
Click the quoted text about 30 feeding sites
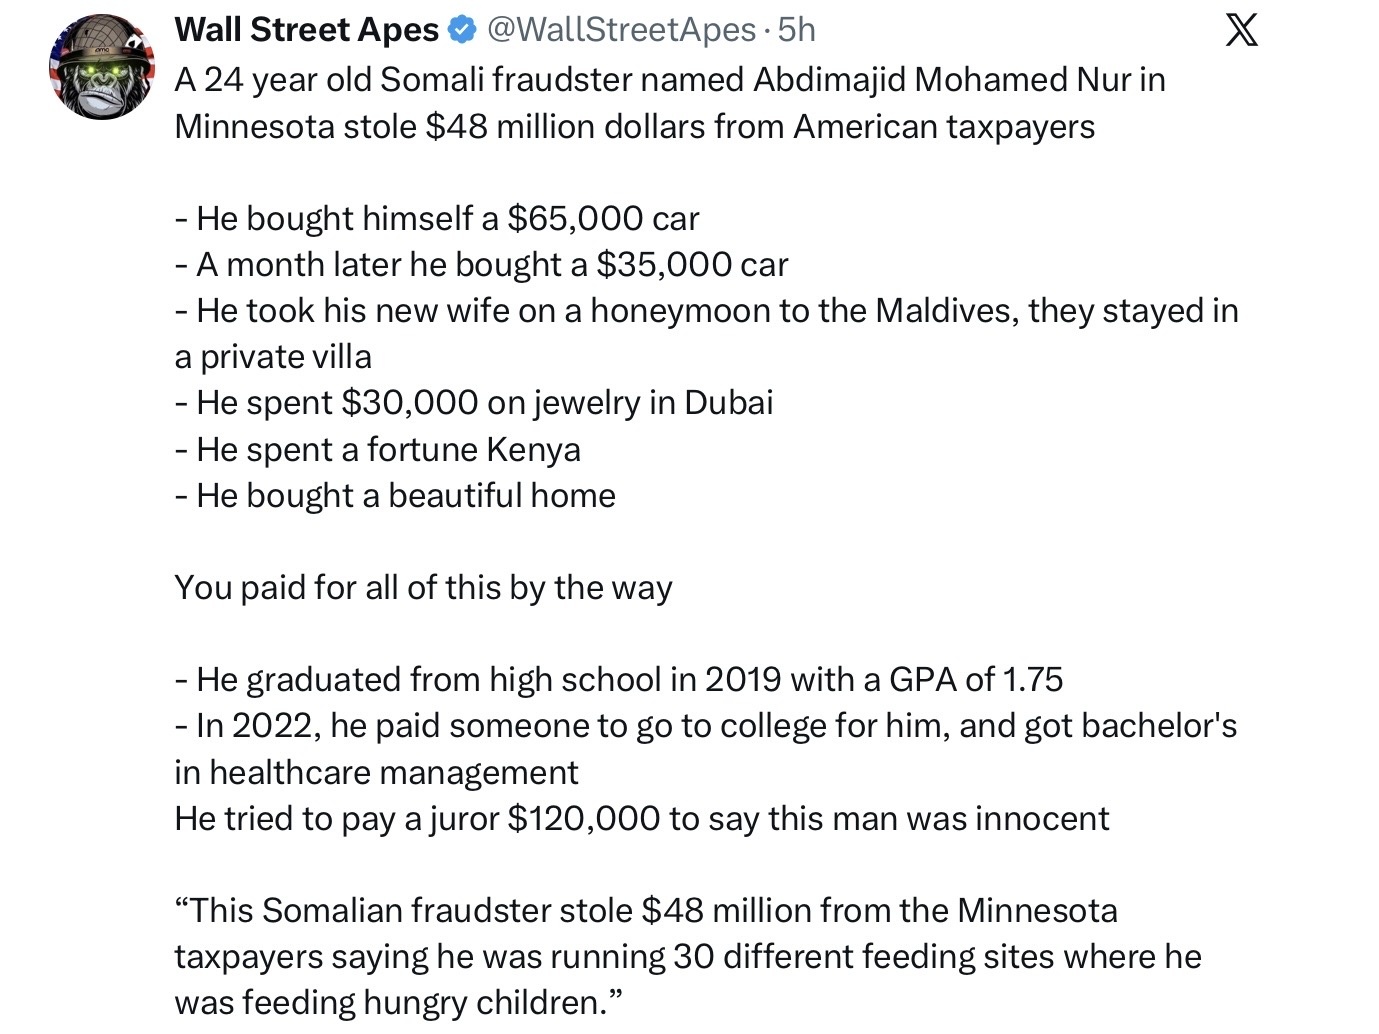click(687, 956)
